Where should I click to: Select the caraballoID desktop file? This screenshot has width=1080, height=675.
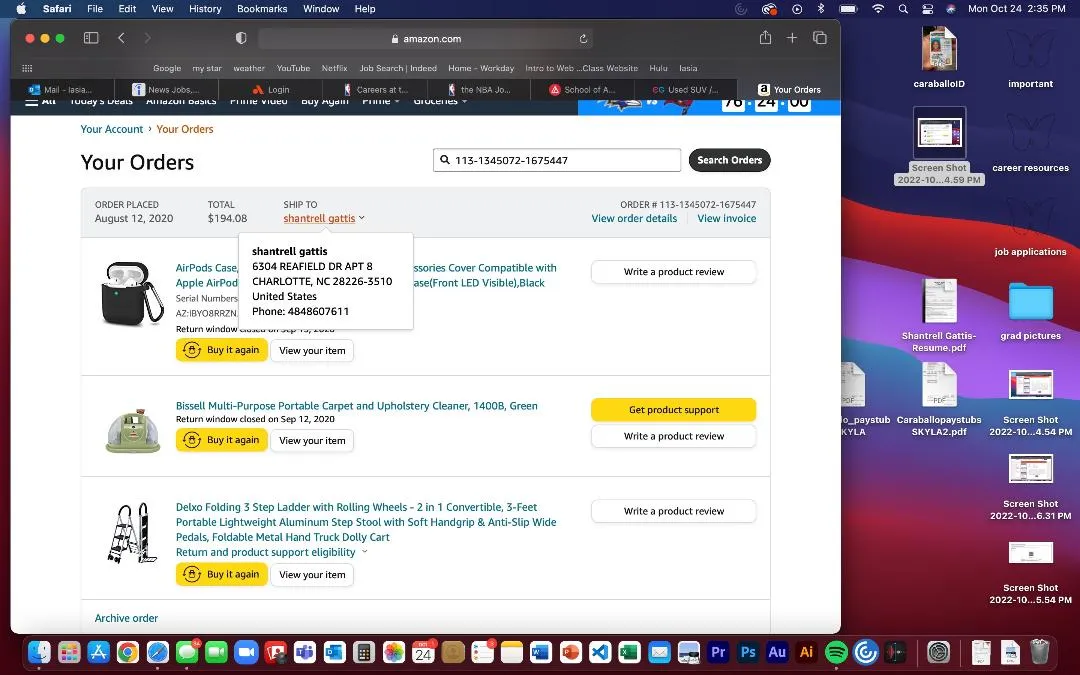[x=939, y=58]
